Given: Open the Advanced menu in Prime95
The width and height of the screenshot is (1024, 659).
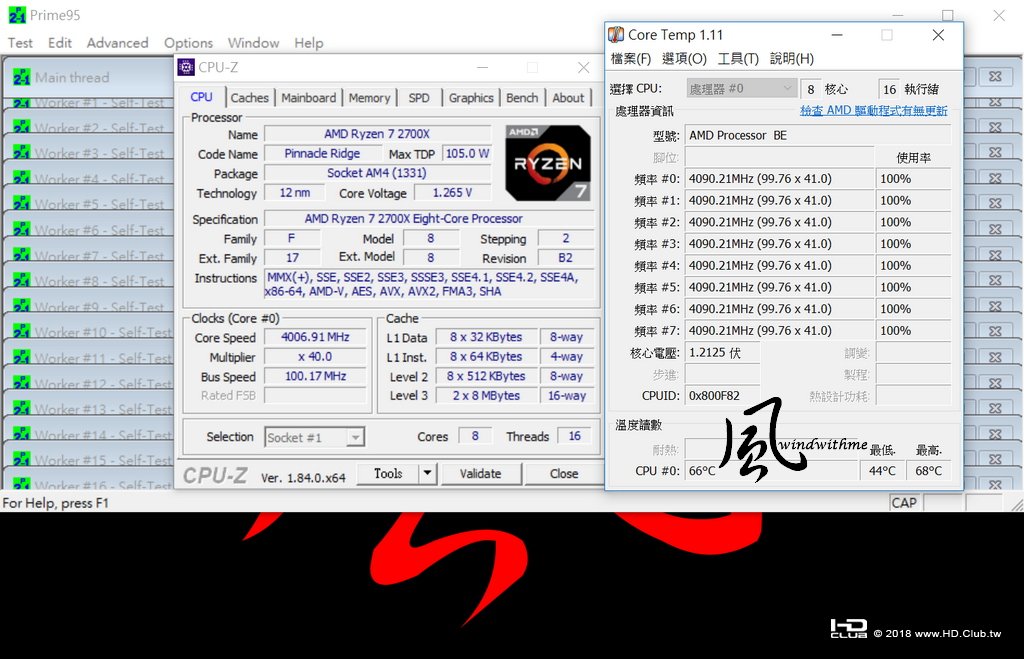Looking at the screenshot, I should click(x=118, y=43).
